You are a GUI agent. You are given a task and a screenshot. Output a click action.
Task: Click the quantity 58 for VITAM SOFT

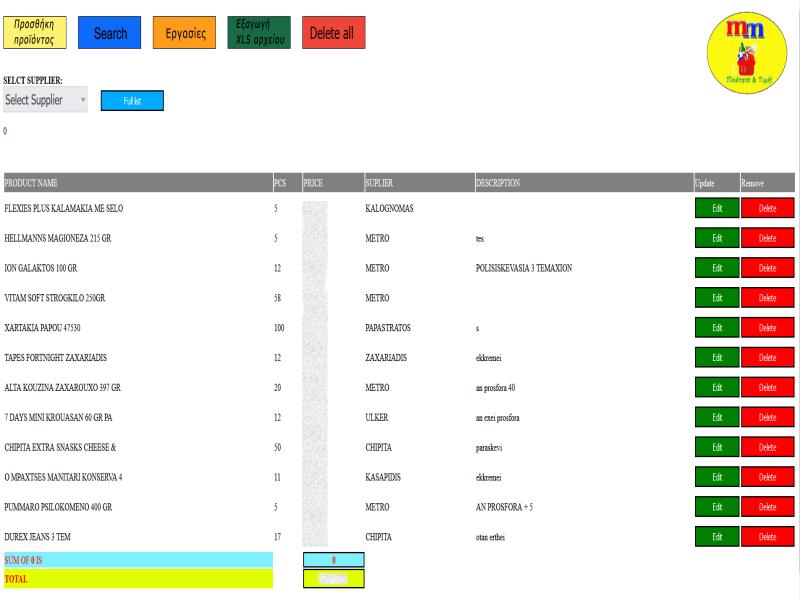(278, 297)
